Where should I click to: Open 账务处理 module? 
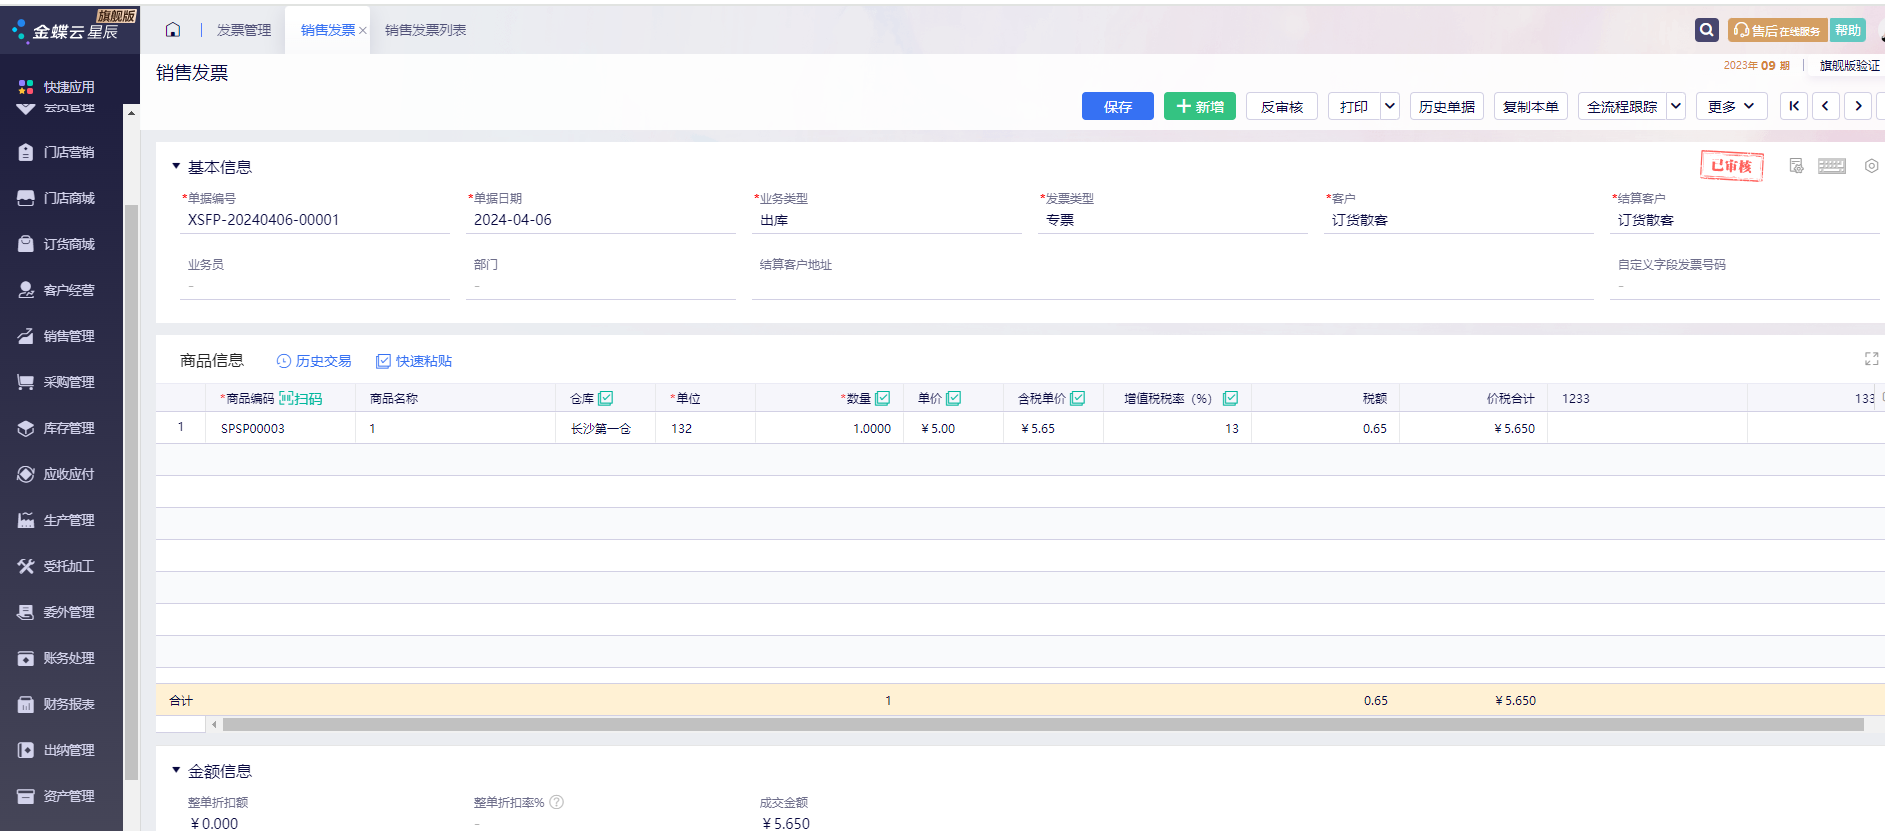point(57,658)
